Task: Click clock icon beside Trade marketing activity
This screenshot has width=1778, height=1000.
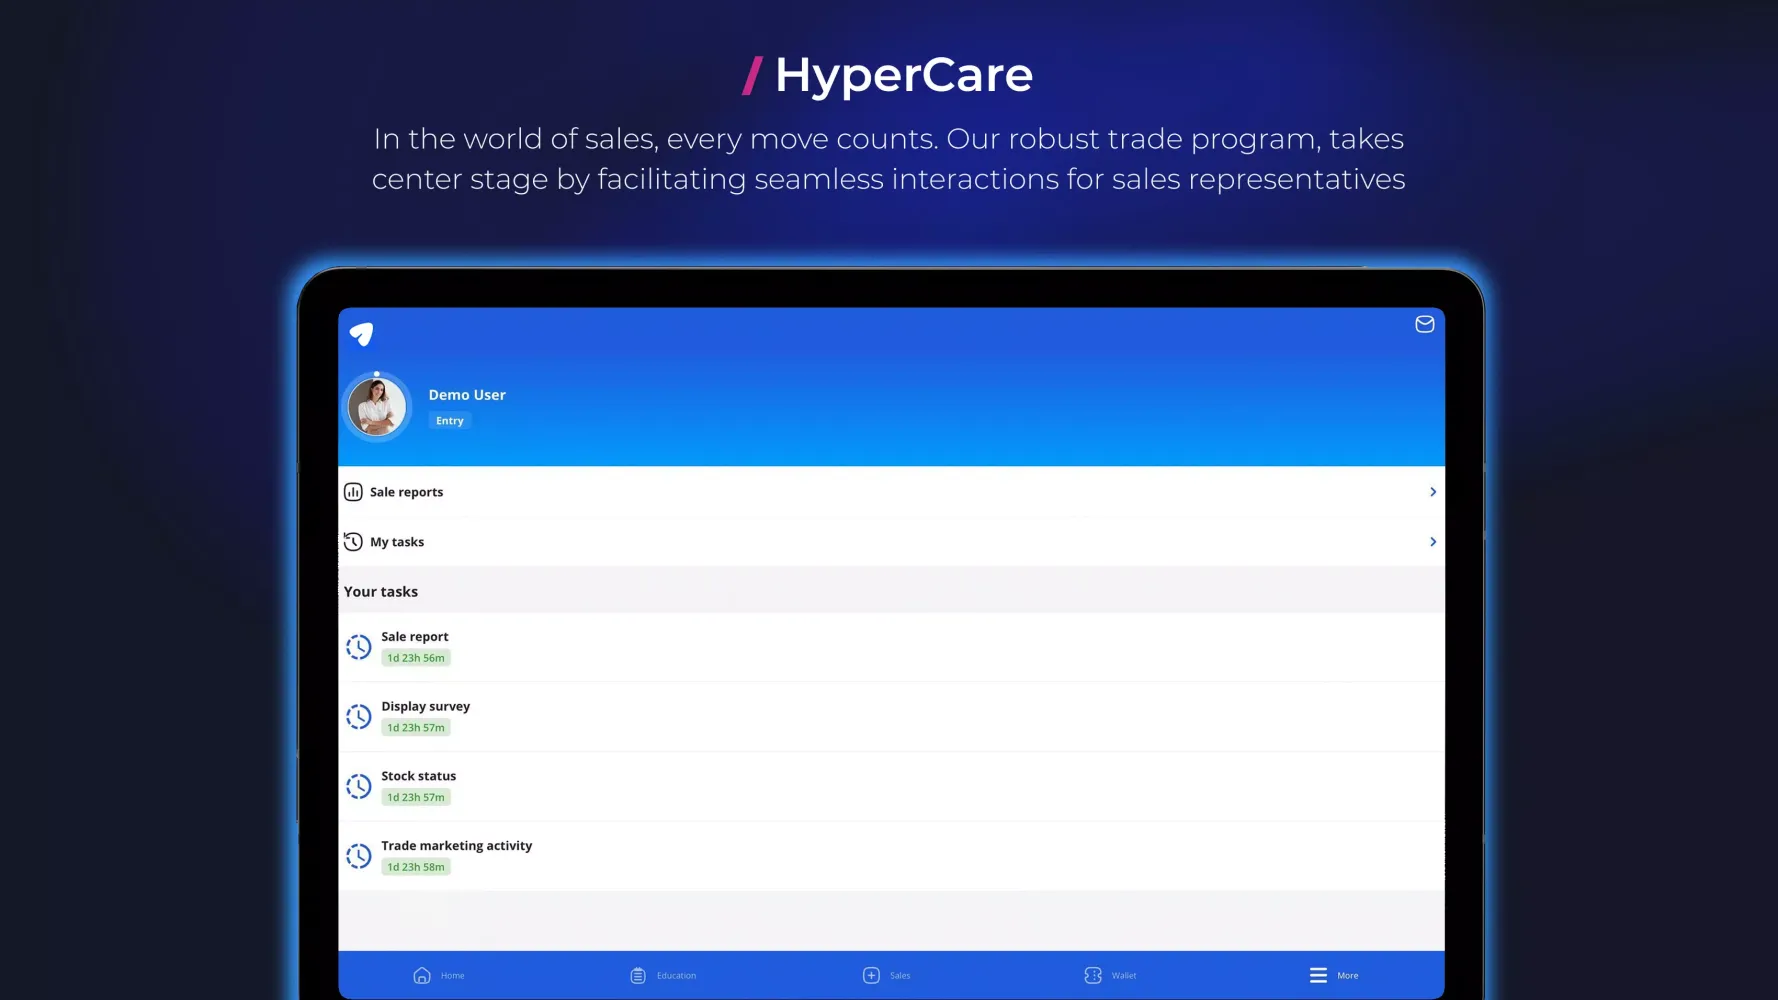Action: click(x=358, y=856)
